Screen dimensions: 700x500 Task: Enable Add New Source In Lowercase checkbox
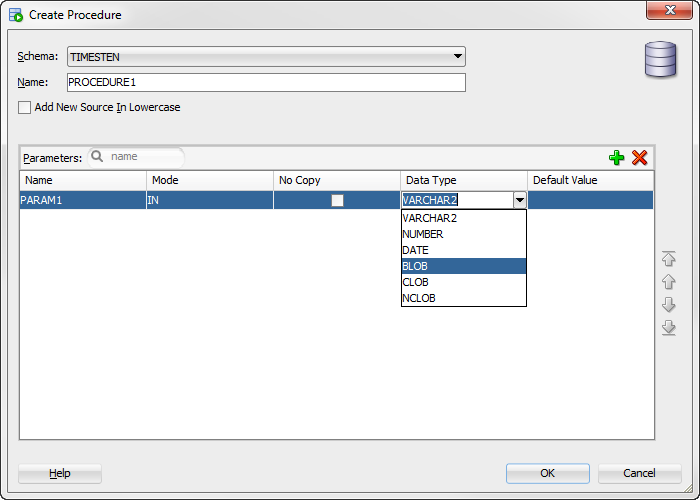(x=25, y=108)
